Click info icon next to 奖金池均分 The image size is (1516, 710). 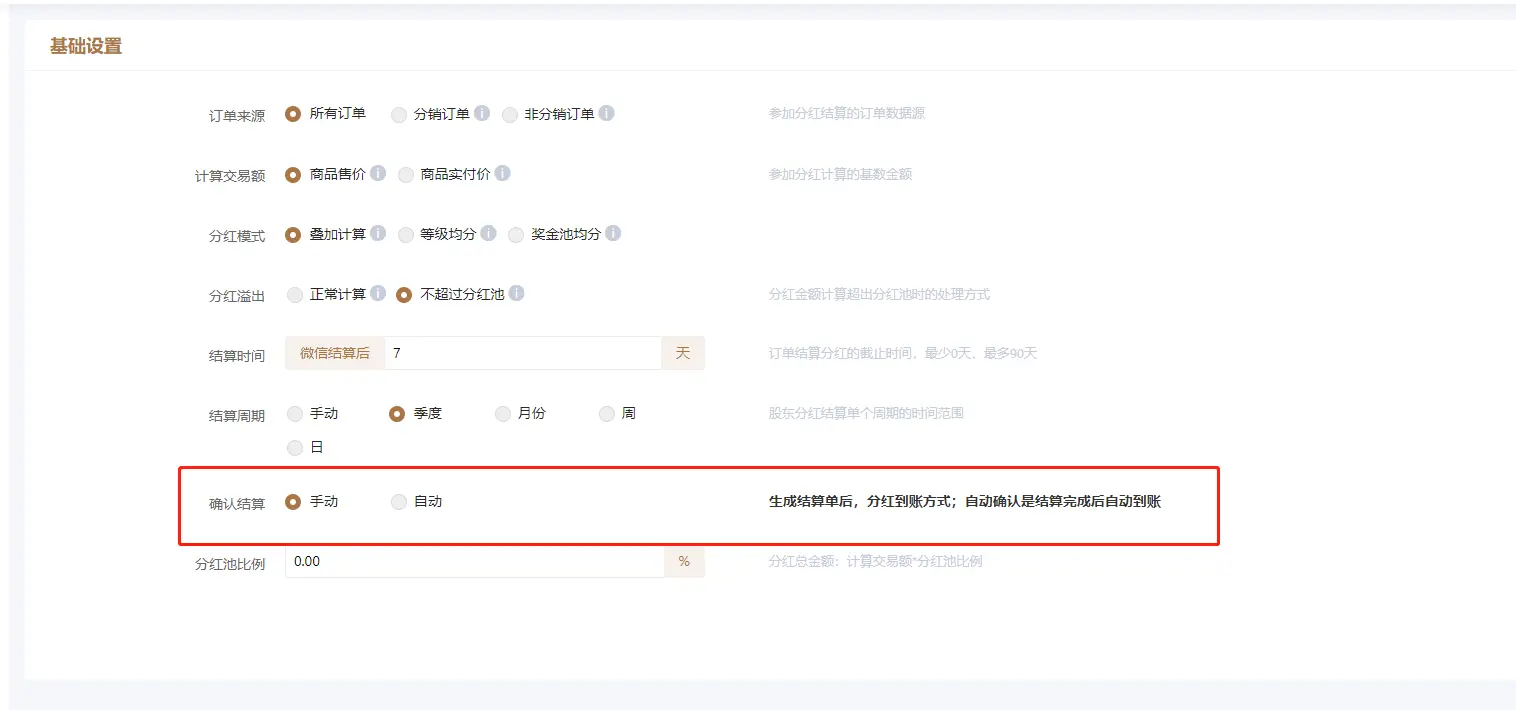pos(614,233)
